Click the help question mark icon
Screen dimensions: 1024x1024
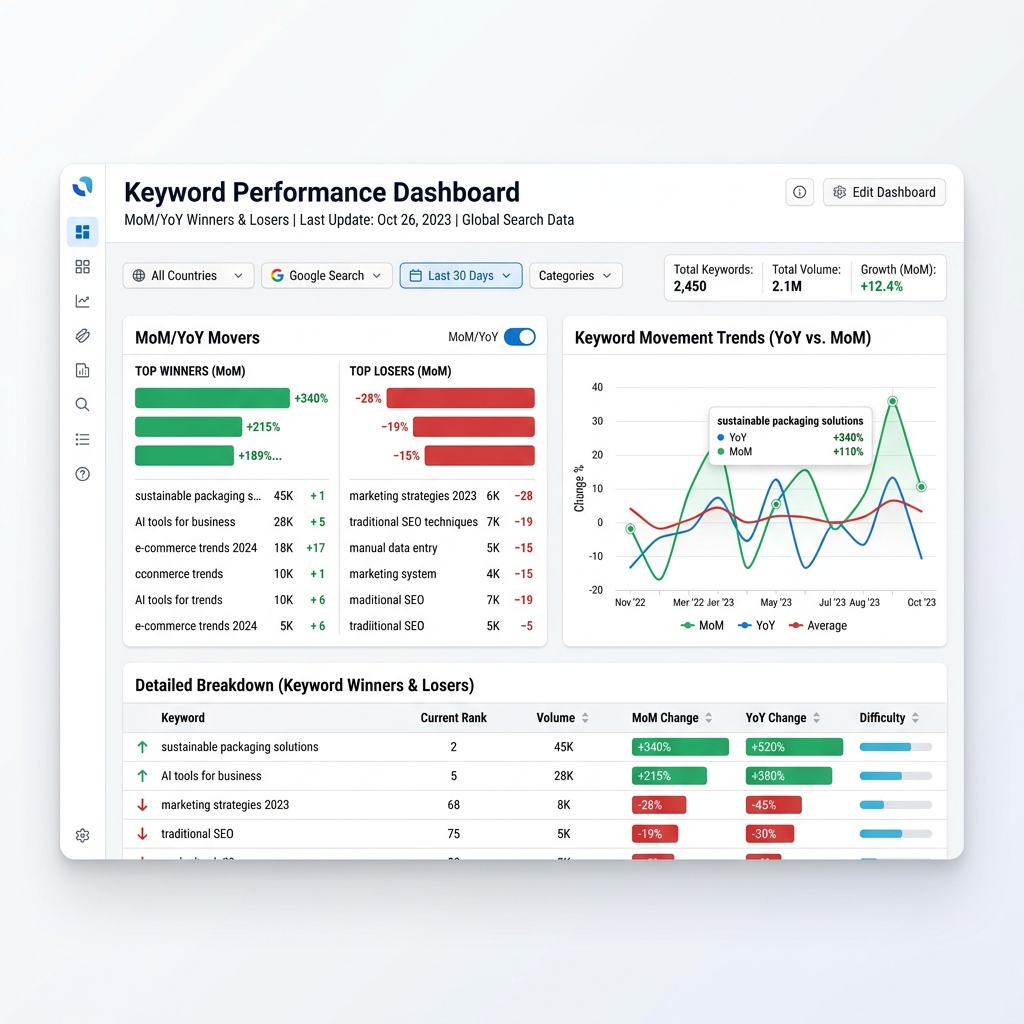click(x=82, y=474)
